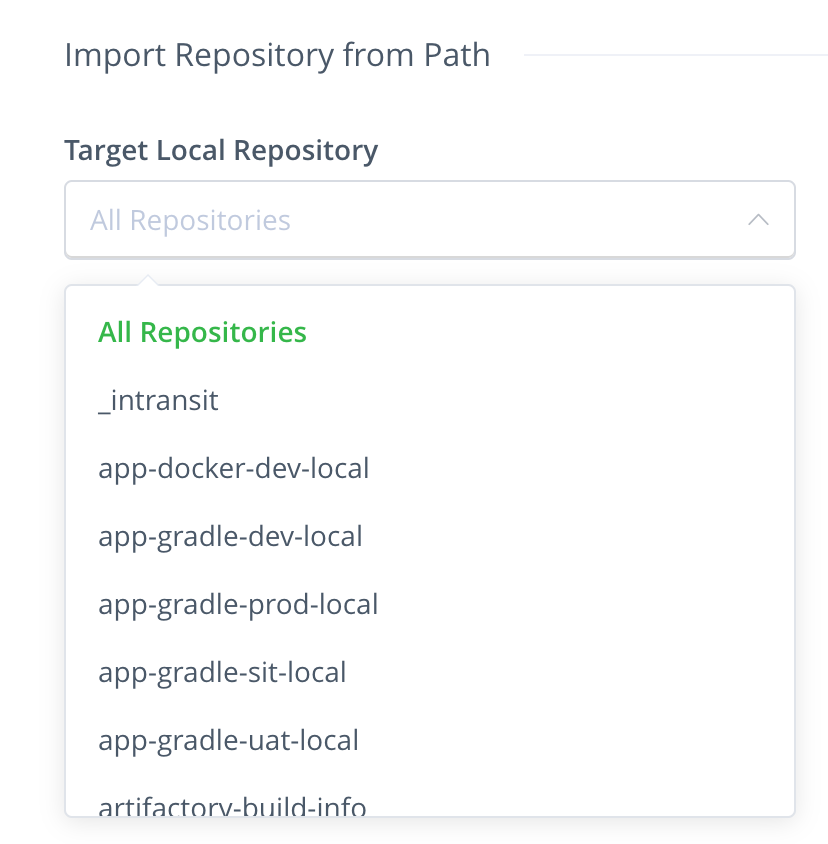Click the Target Local Repository label
The width and height of the screenshot is (828, 844).
pyautogui.click(x=221, y=150)
